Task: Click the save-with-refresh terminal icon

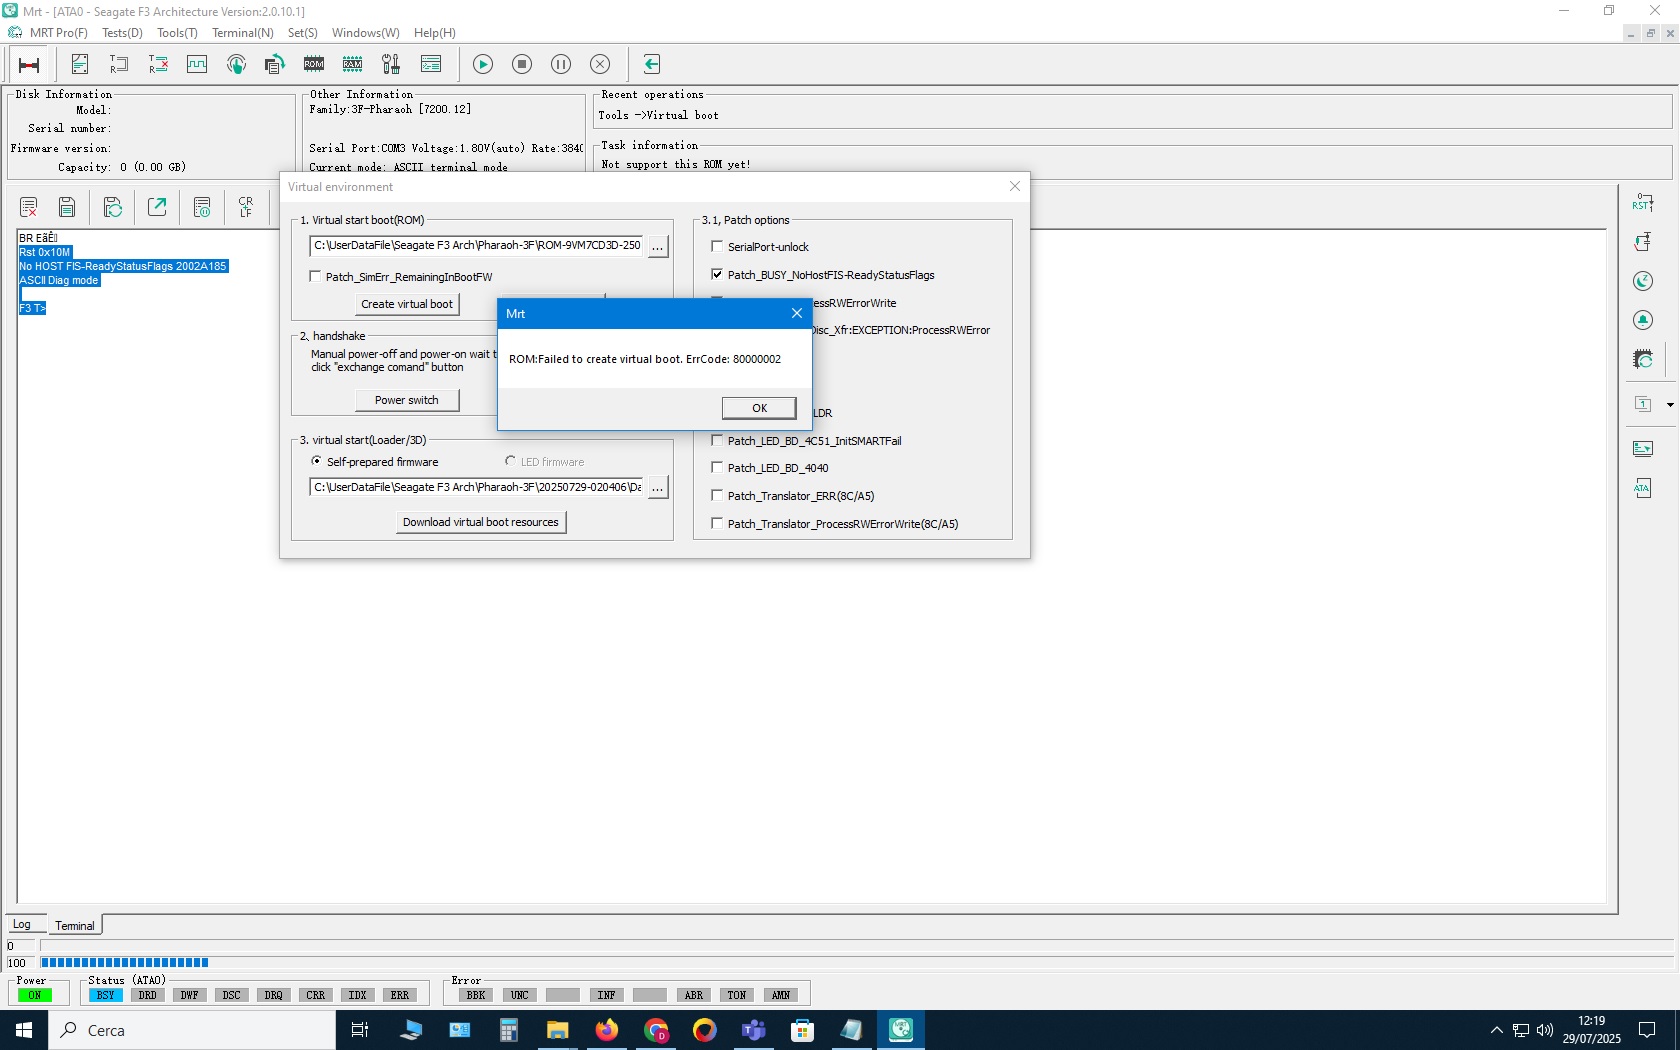Action: pos(113,207)
